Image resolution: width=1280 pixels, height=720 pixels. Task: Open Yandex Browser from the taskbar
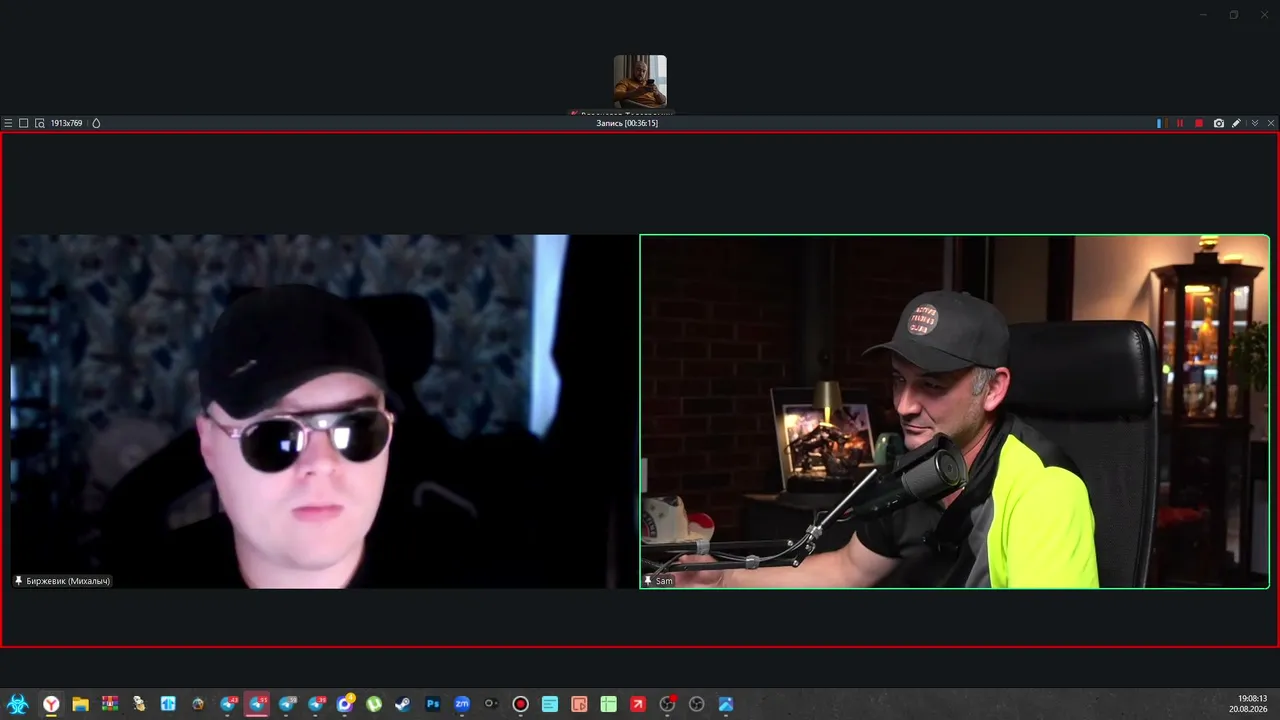coord(51,704)
